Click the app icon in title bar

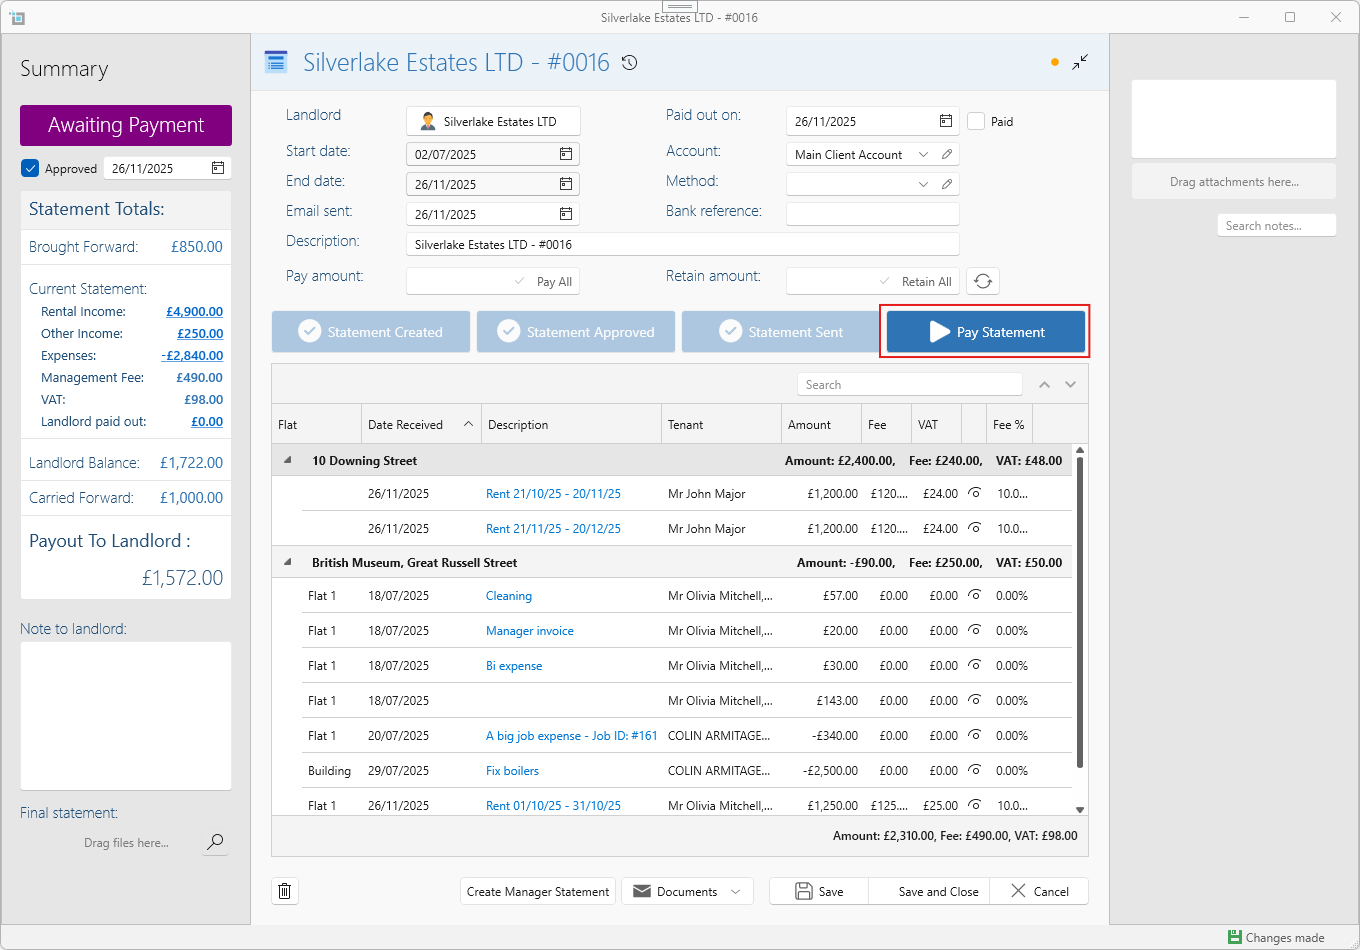(17, 17)
